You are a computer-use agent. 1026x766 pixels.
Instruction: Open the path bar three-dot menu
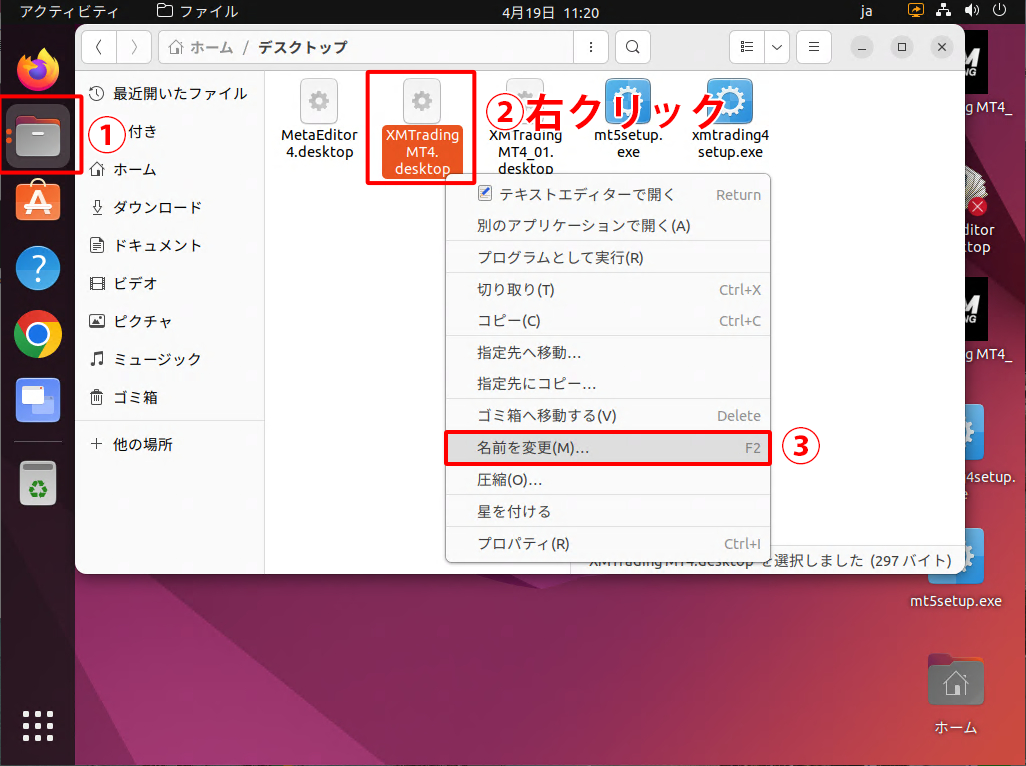[591, 47]
